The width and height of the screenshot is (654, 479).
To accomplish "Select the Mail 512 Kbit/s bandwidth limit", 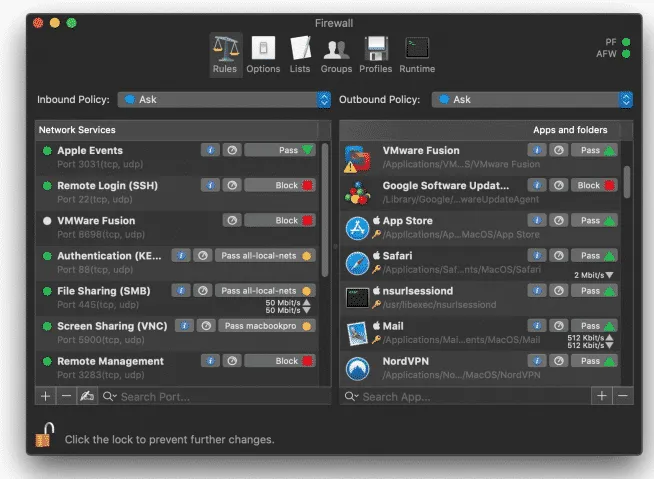I will (x=591, y=341).
